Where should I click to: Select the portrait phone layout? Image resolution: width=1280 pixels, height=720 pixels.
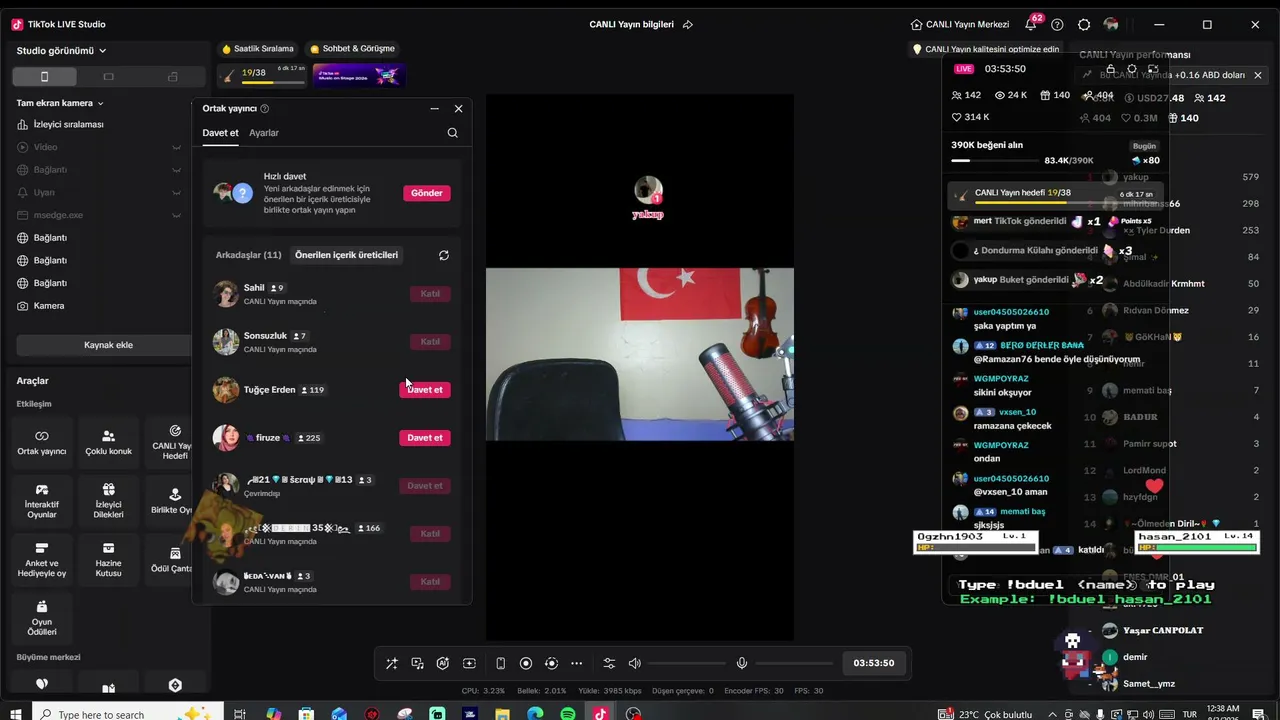click(x=44, y=77)
